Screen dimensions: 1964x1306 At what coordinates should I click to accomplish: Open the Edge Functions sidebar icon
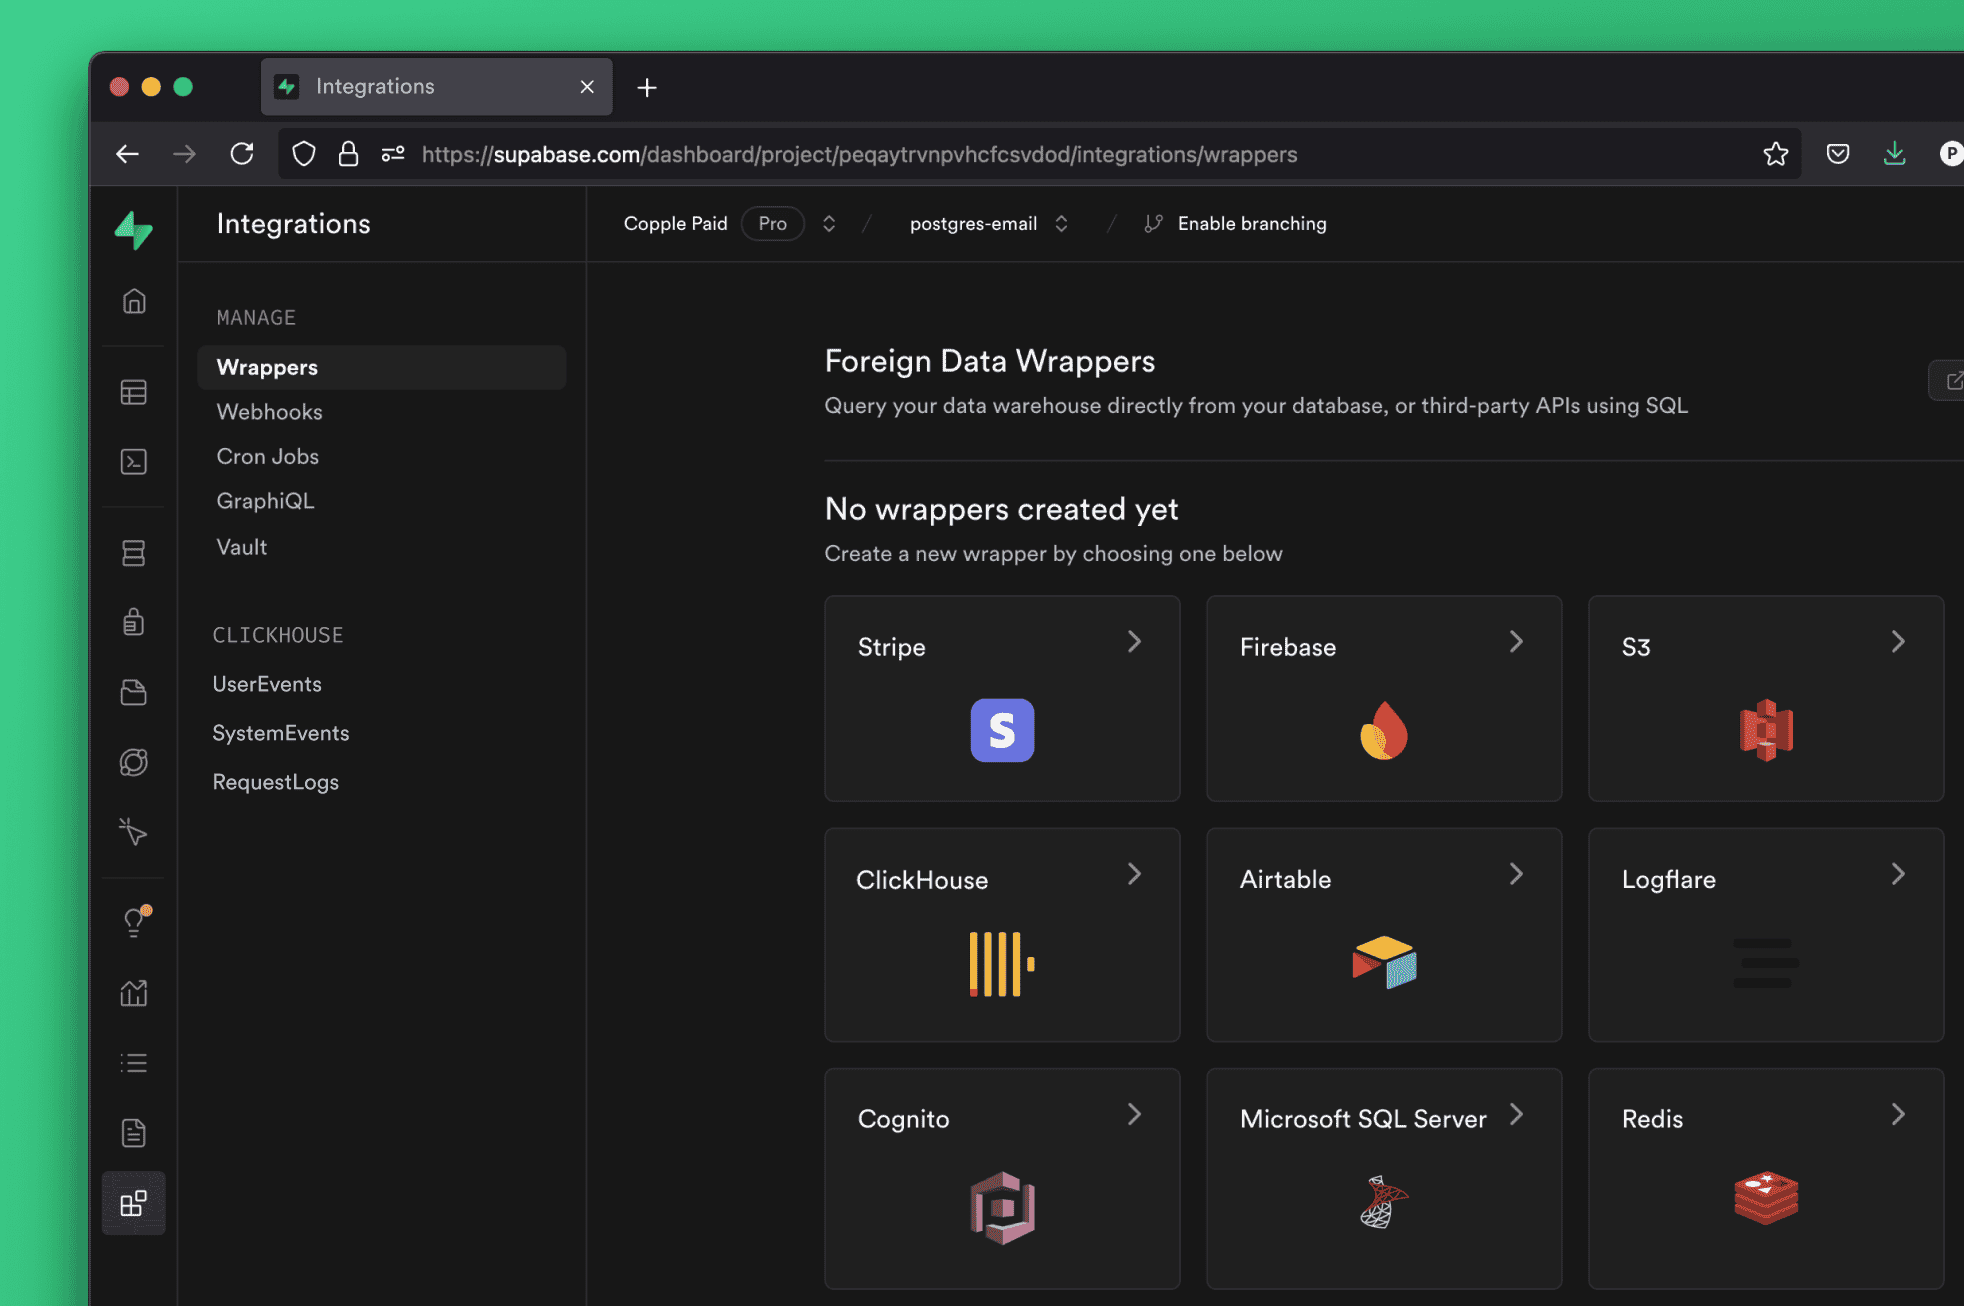tap(134, 762)
